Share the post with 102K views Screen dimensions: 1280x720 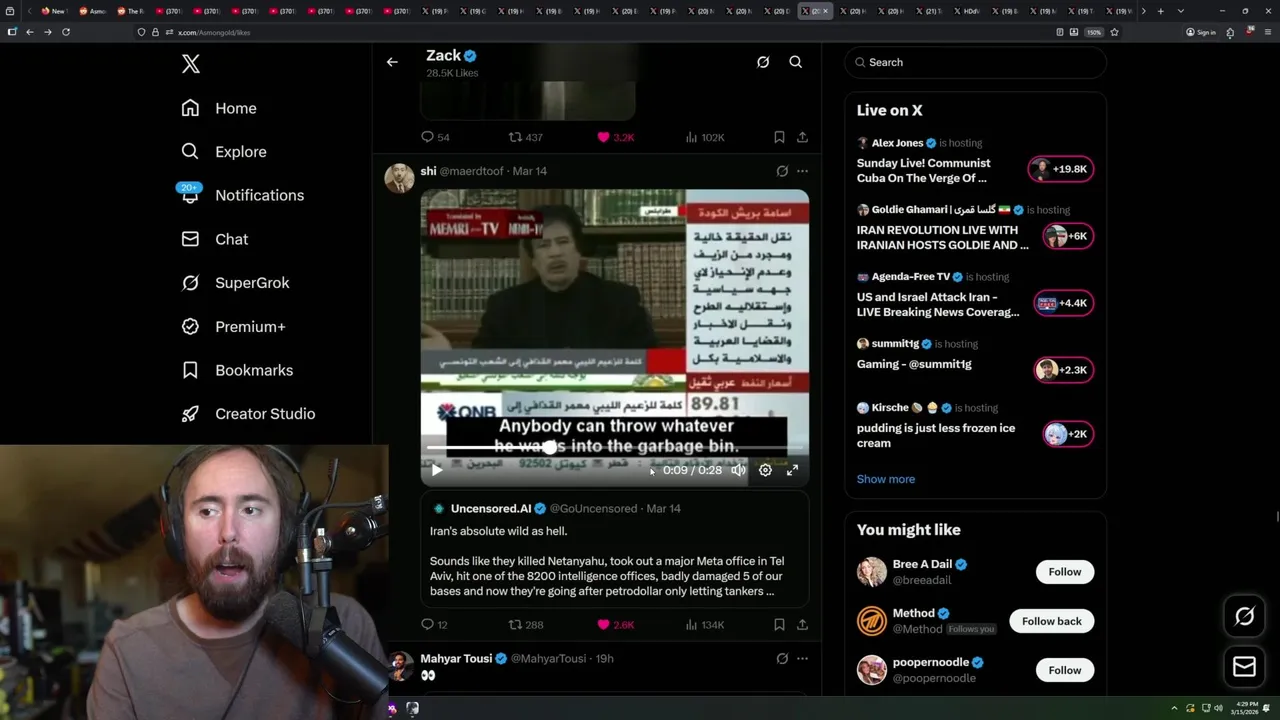[802, 137]
